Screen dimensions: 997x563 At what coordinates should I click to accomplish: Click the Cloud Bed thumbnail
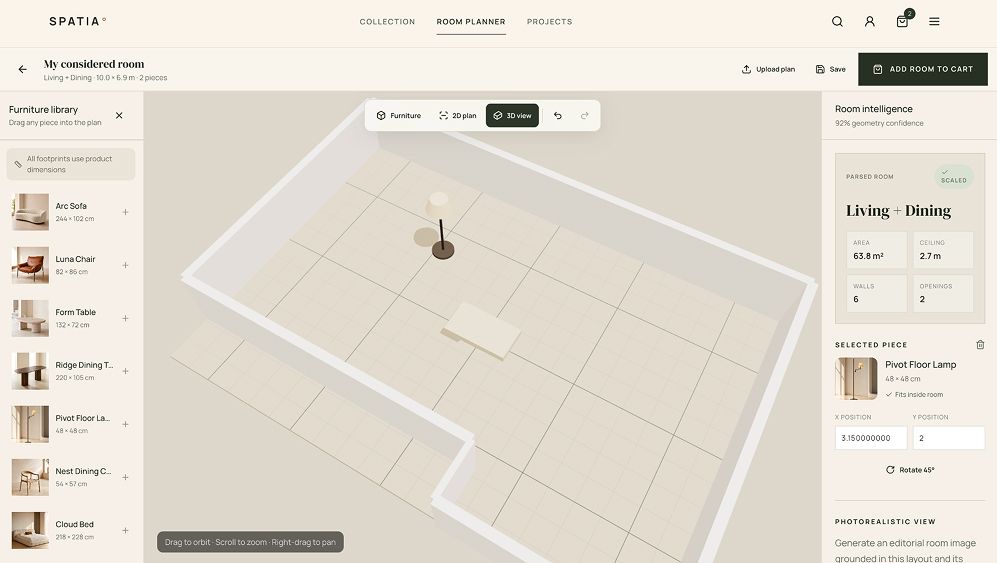[30, 531]
